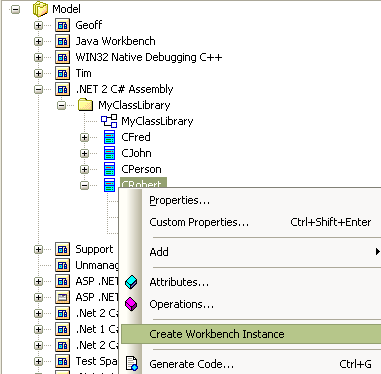The width and height of the screenshot is (381, 374).
Task: Select WIN32 Native Debugging C++ label
Action: coord(149,57)
